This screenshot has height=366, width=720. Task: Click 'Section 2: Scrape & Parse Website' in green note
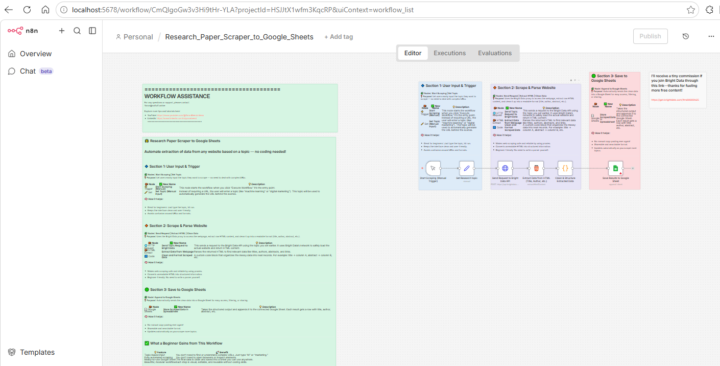click(175, 226)
